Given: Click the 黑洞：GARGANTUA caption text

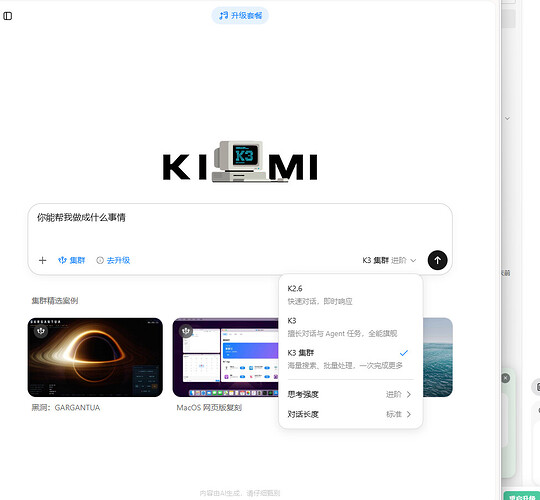Looking at the screenshot, I should pos(65,408).
